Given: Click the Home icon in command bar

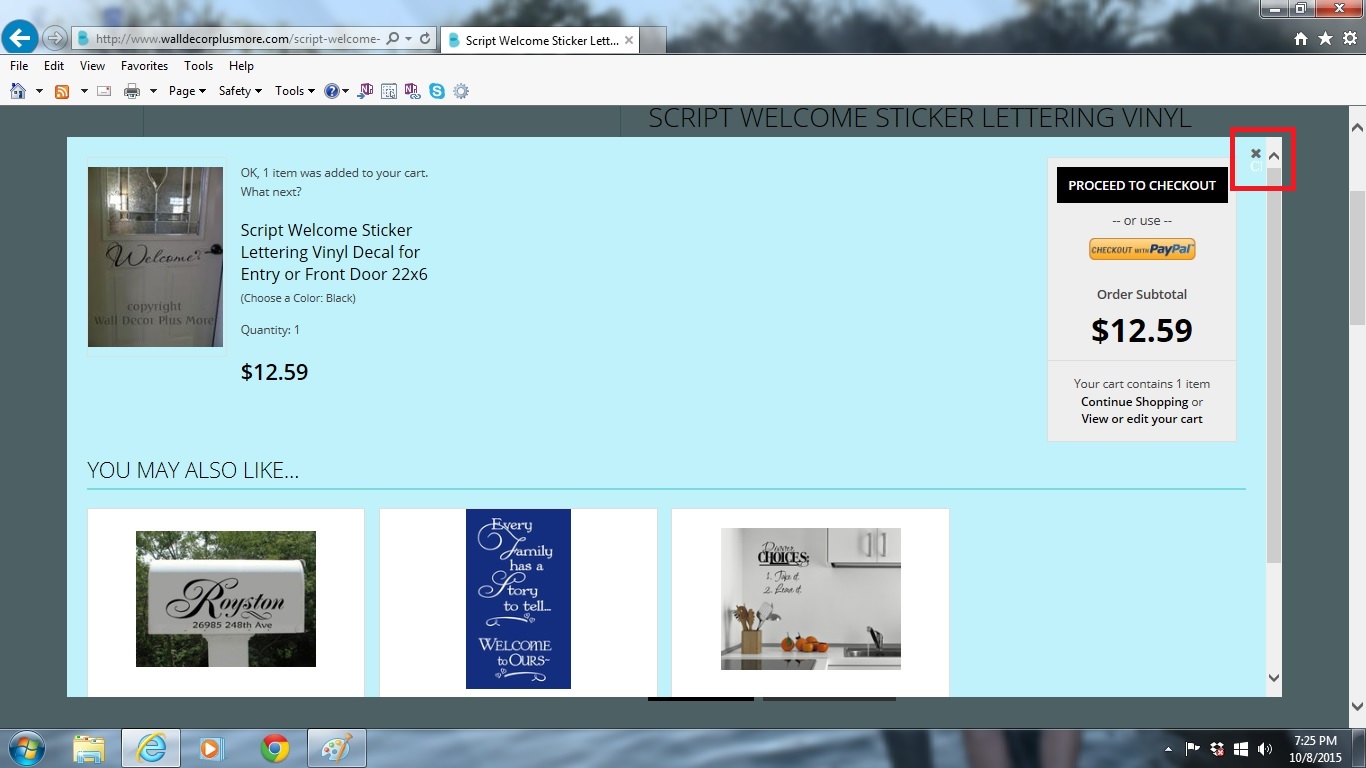Looking at the screenshot, I should [17, 91].
